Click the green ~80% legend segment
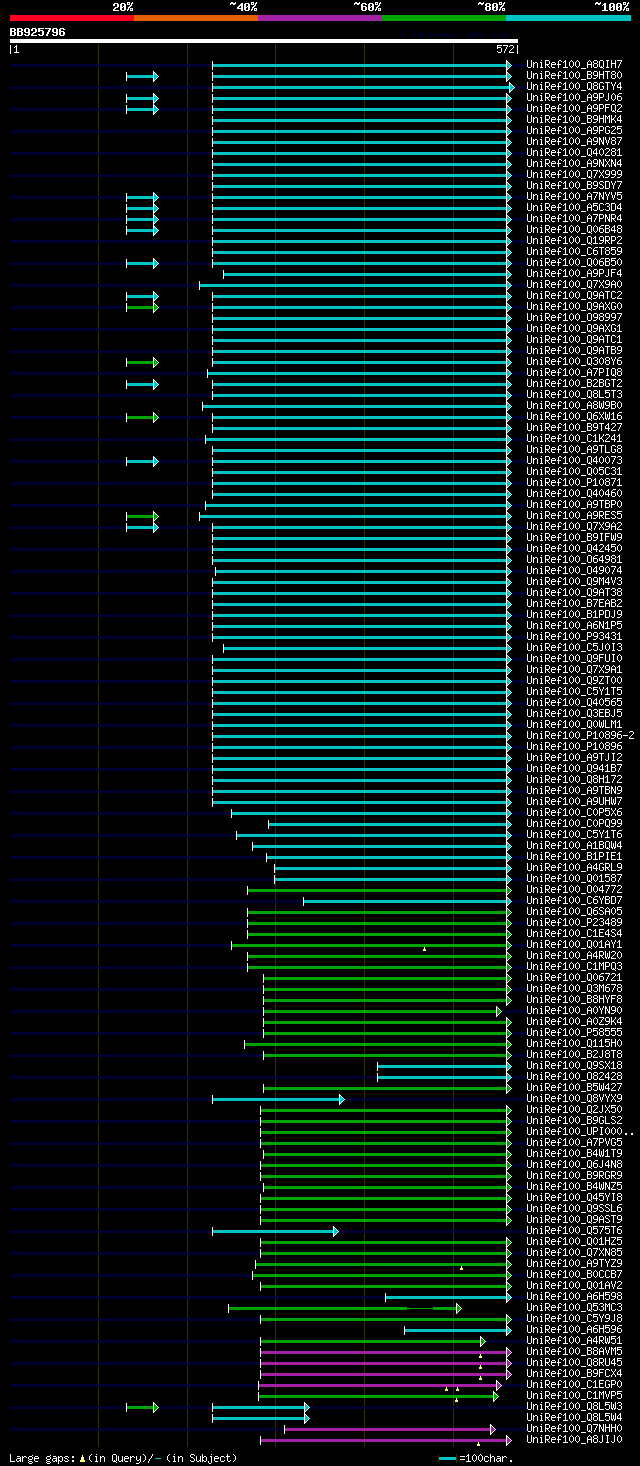 pos(444,17)
